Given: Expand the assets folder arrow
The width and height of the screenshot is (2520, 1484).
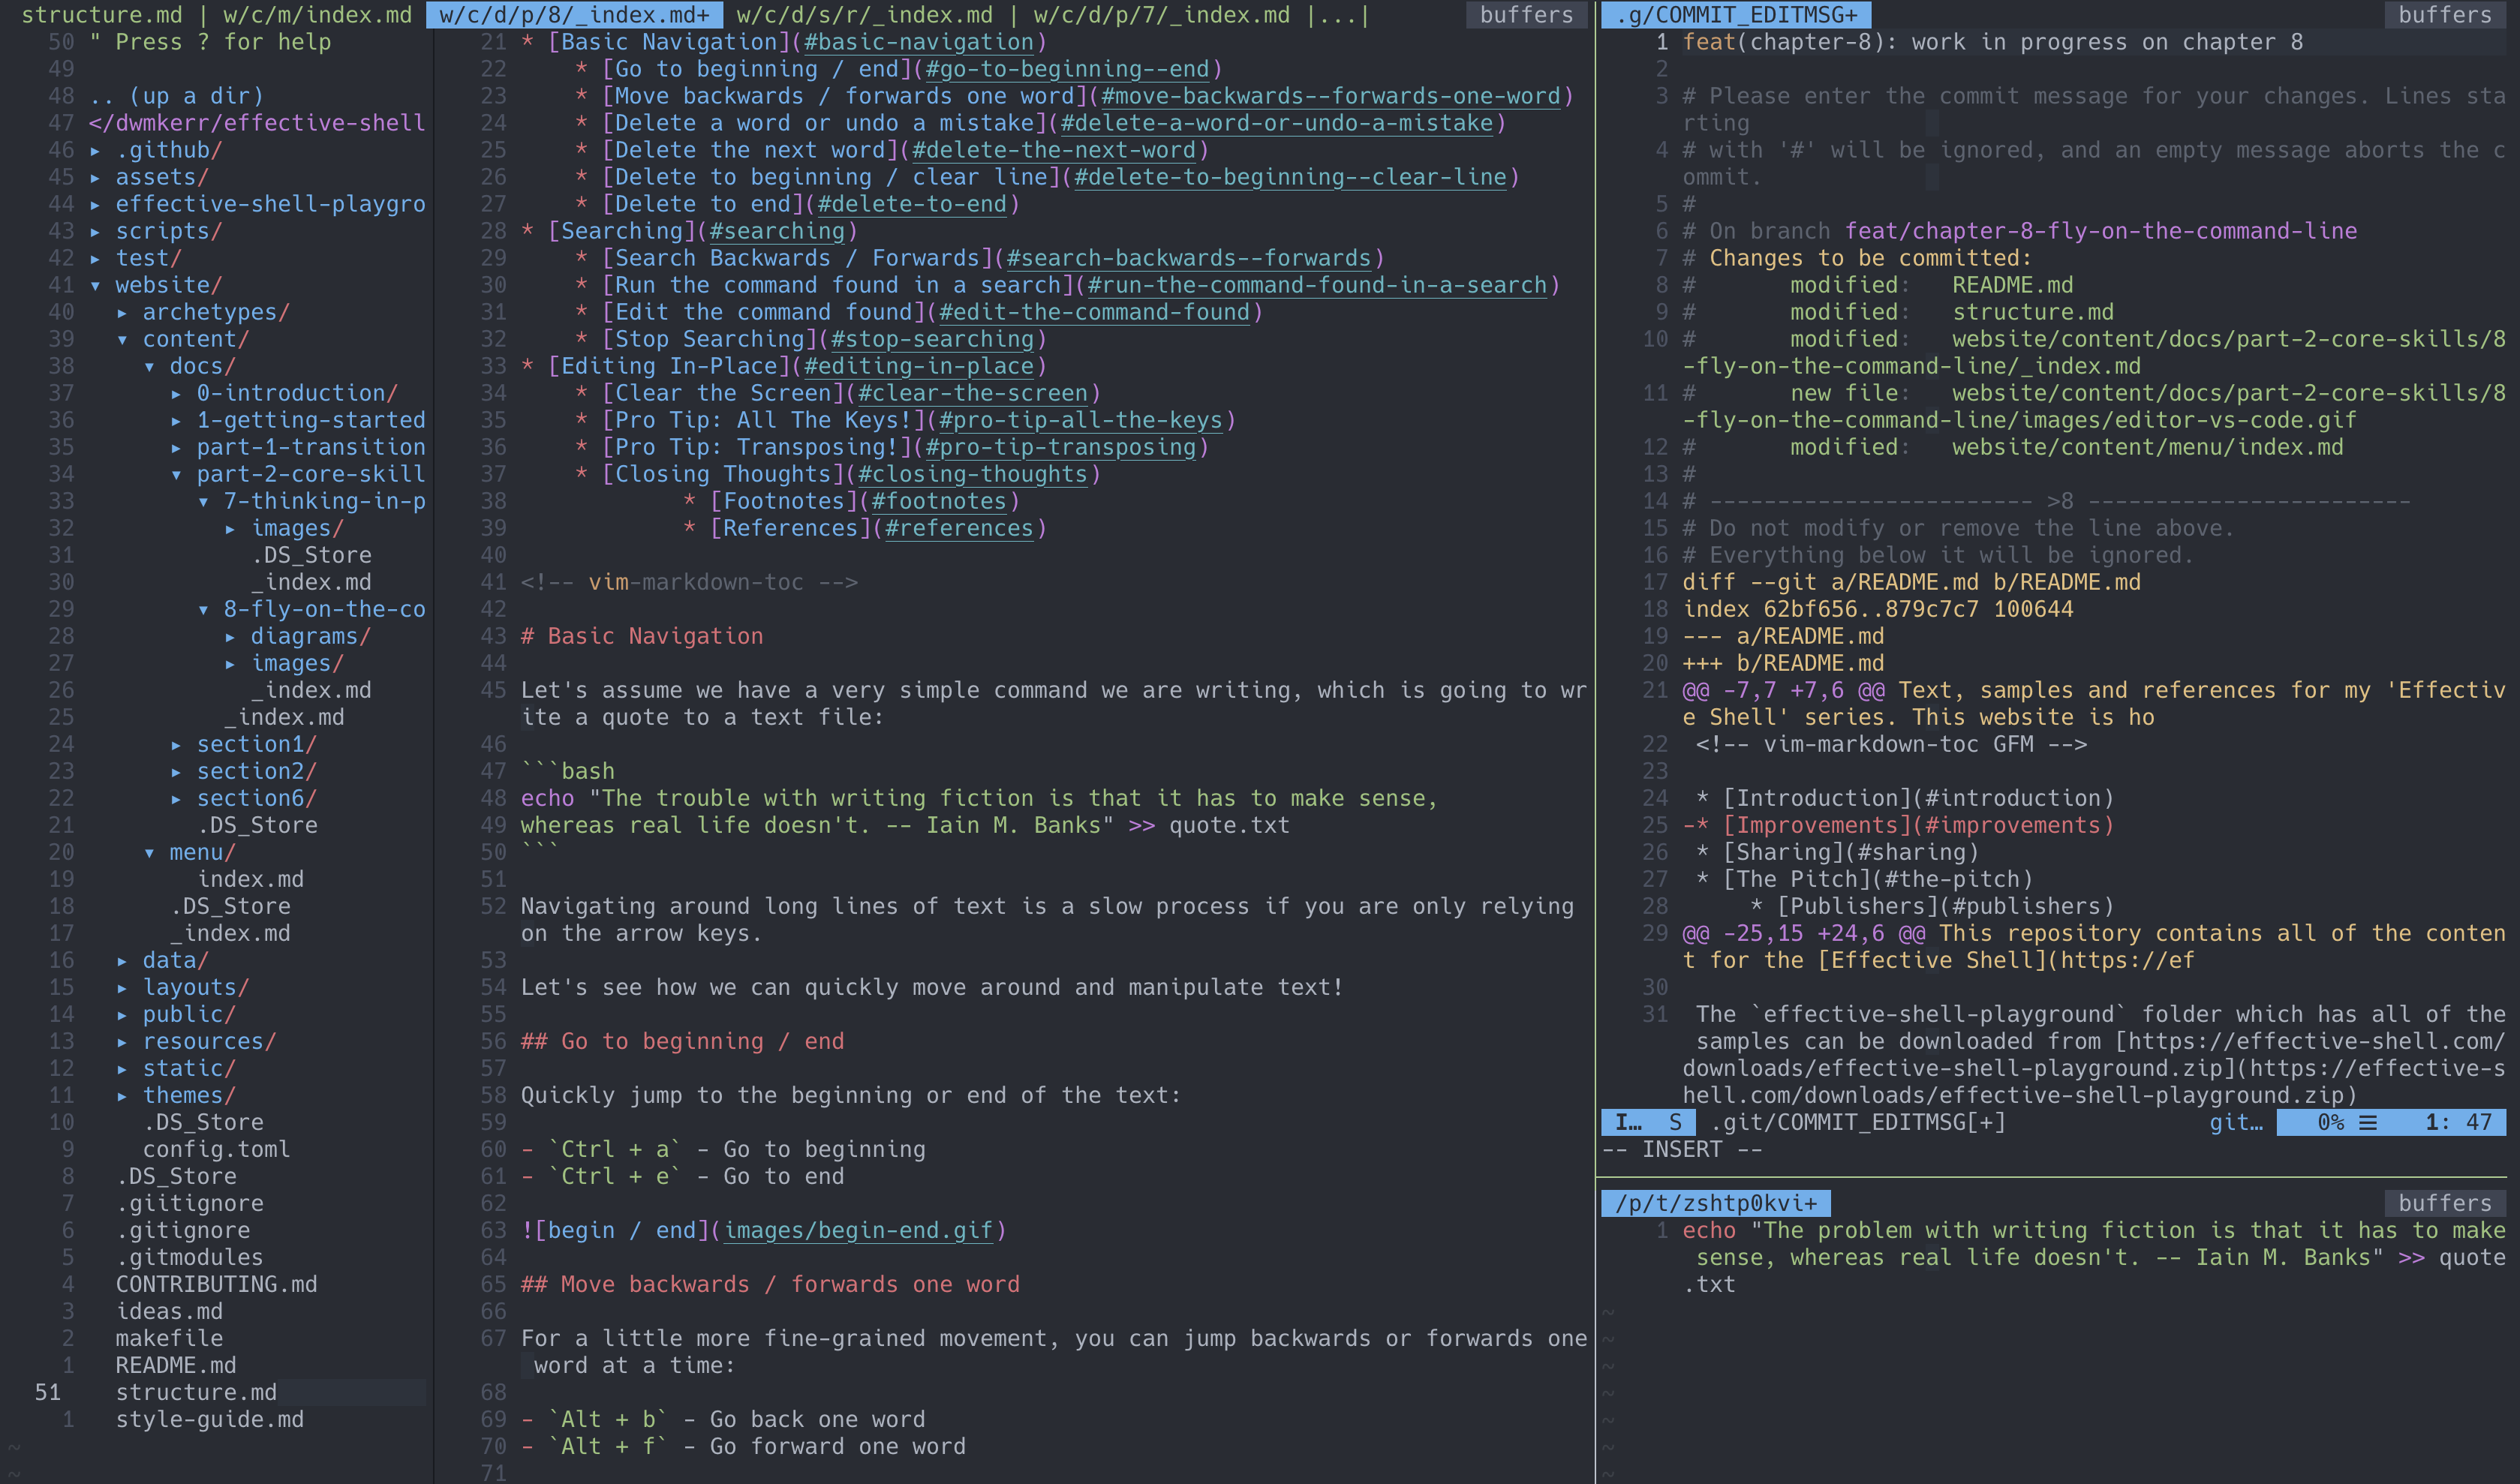Looking at the screenshot, I should point(95,177).
